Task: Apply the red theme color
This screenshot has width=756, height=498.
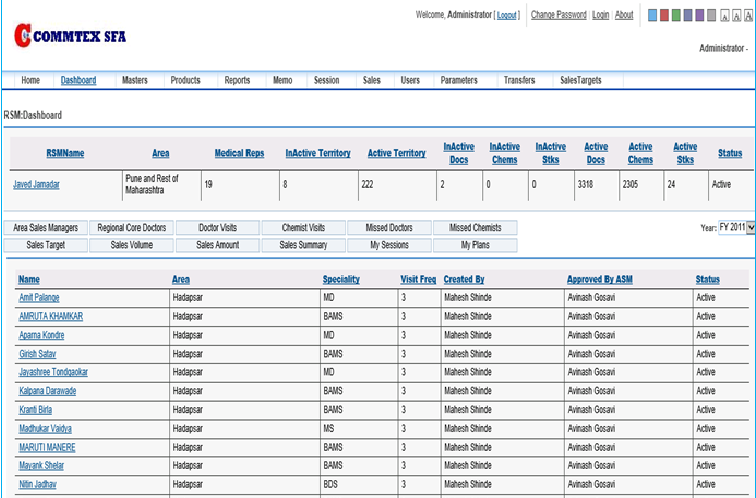Action: tap(665, 16)
